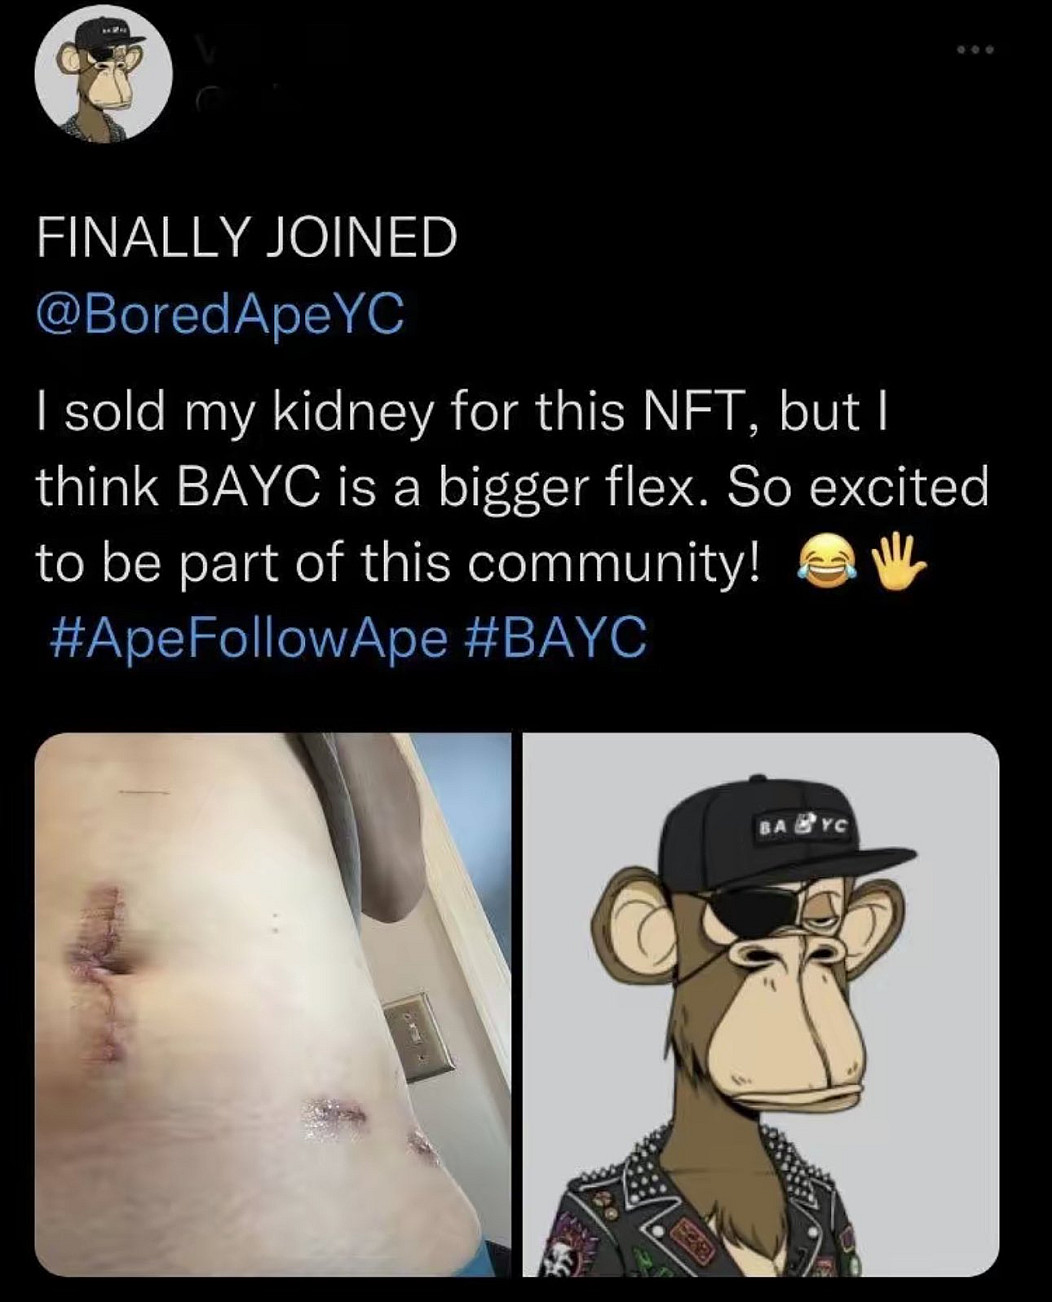The image size is (1052, 1302).
Task: Open the #BAYC hashtag link
Action: pyautogui.click(x=556, y=637)
